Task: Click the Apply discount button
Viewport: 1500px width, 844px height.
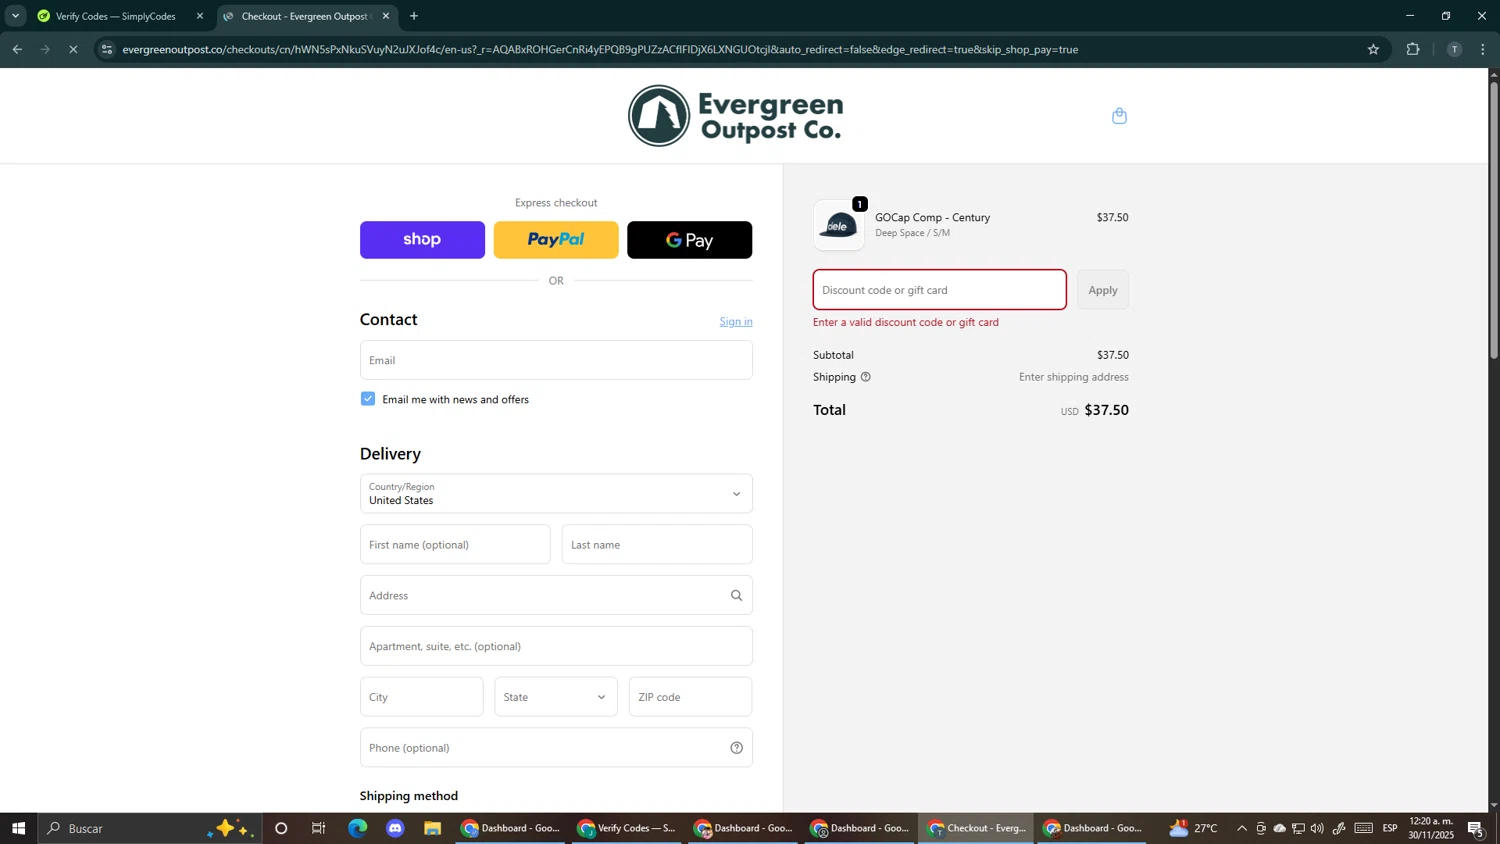Action: pyautogui.click(x=1103, y=290)
